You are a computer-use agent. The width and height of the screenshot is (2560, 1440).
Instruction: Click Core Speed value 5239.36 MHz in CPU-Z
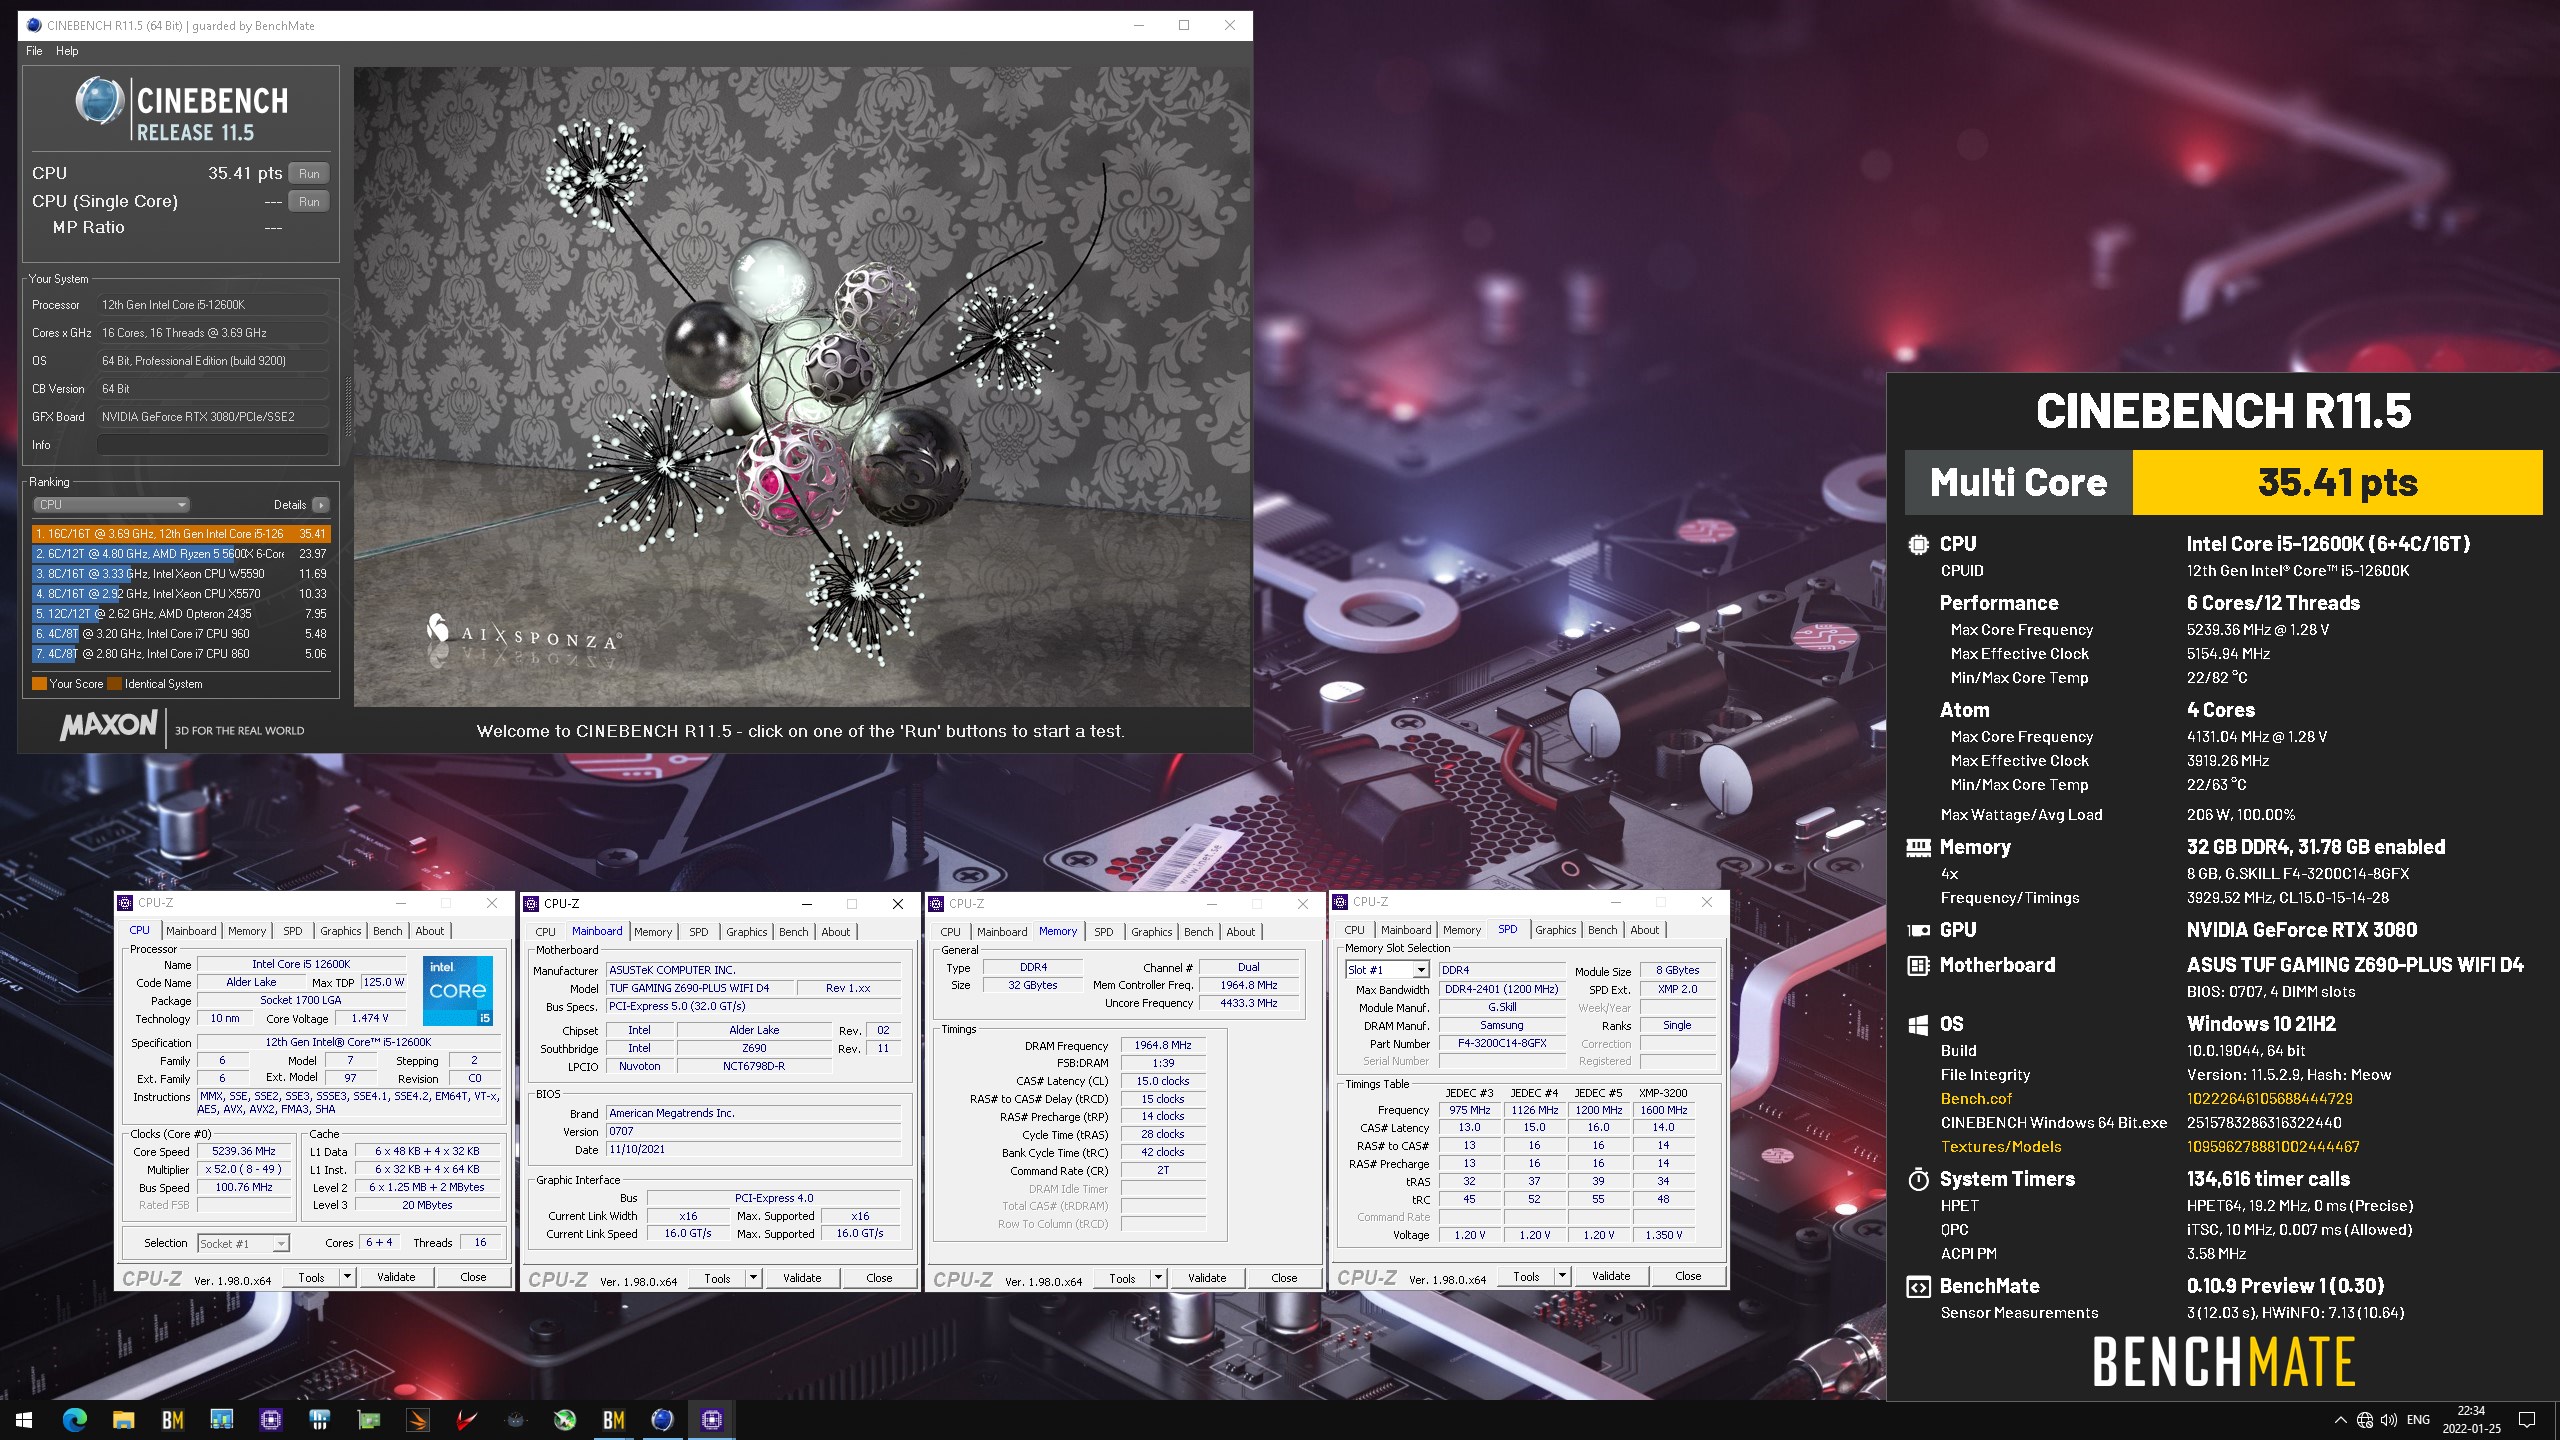[x=244, y=1151]
